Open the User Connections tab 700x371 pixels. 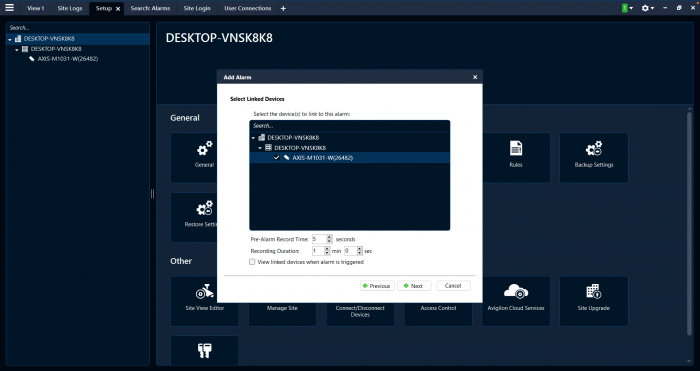[x=247, y=8]
